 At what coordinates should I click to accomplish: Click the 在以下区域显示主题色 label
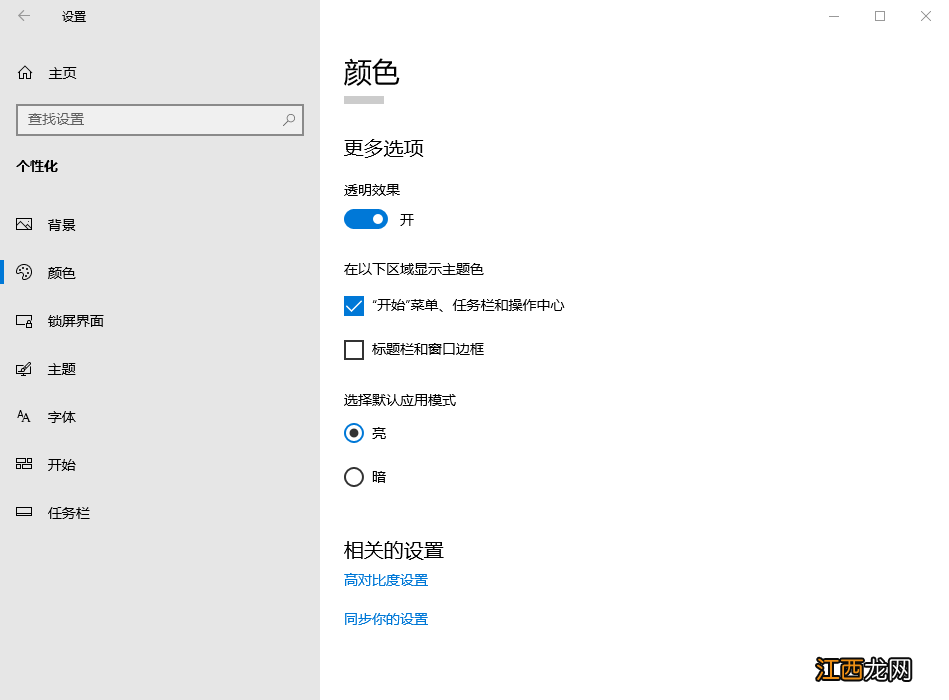(x=414, y=269)
